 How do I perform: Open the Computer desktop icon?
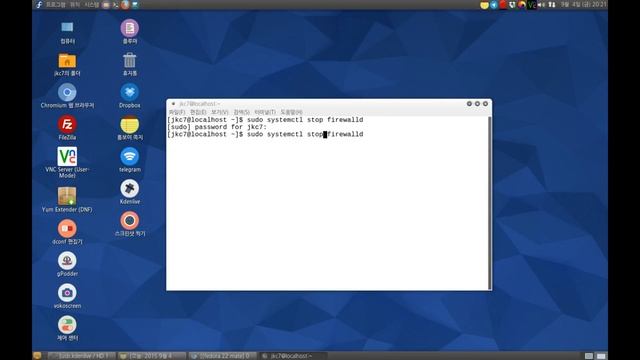(67, 28)
